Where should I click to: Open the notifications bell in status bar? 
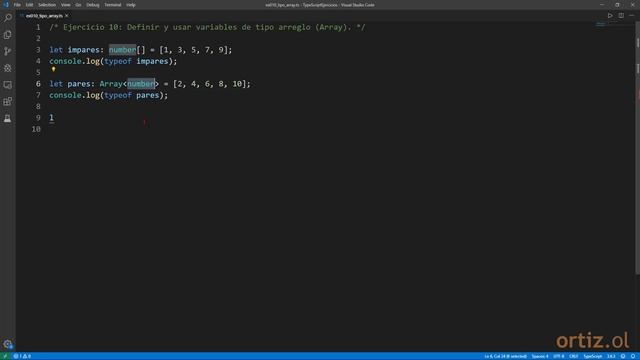click(x=633, y=356)
